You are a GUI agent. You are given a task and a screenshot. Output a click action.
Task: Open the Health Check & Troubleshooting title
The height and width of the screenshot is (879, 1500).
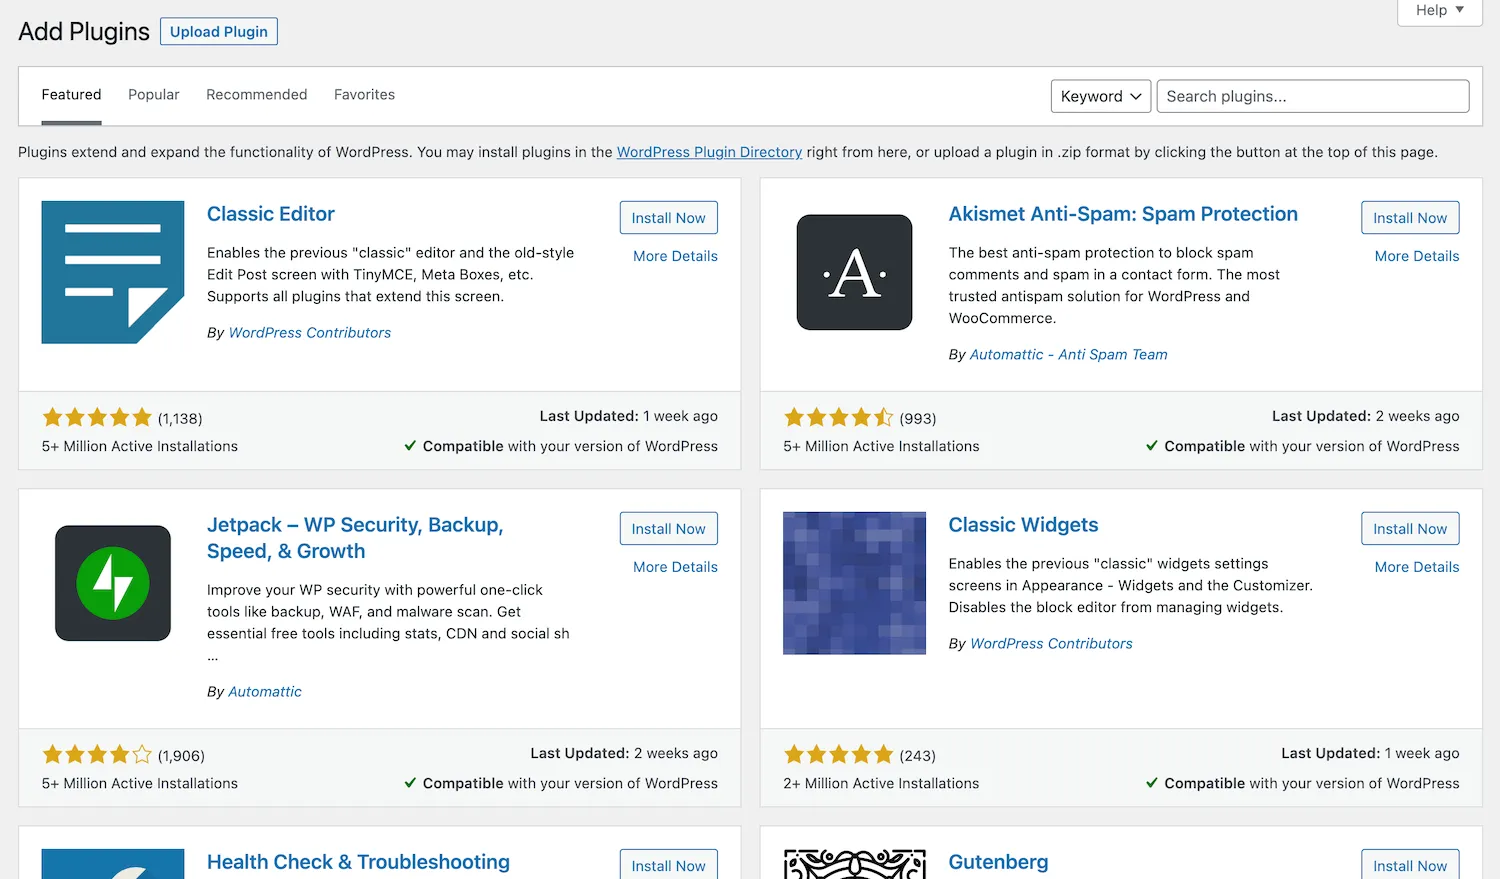(358, 862)
